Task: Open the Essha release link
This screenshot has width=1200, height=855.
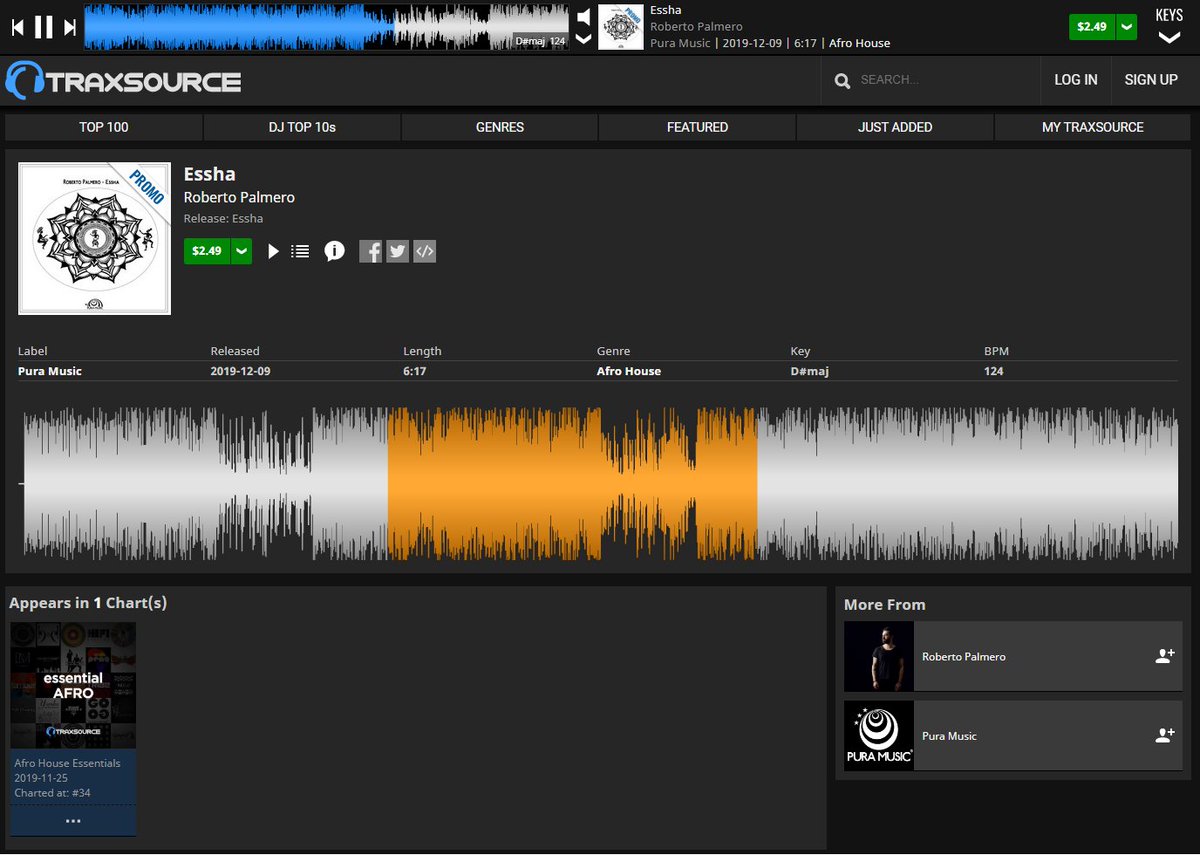Action: [247, 218]
